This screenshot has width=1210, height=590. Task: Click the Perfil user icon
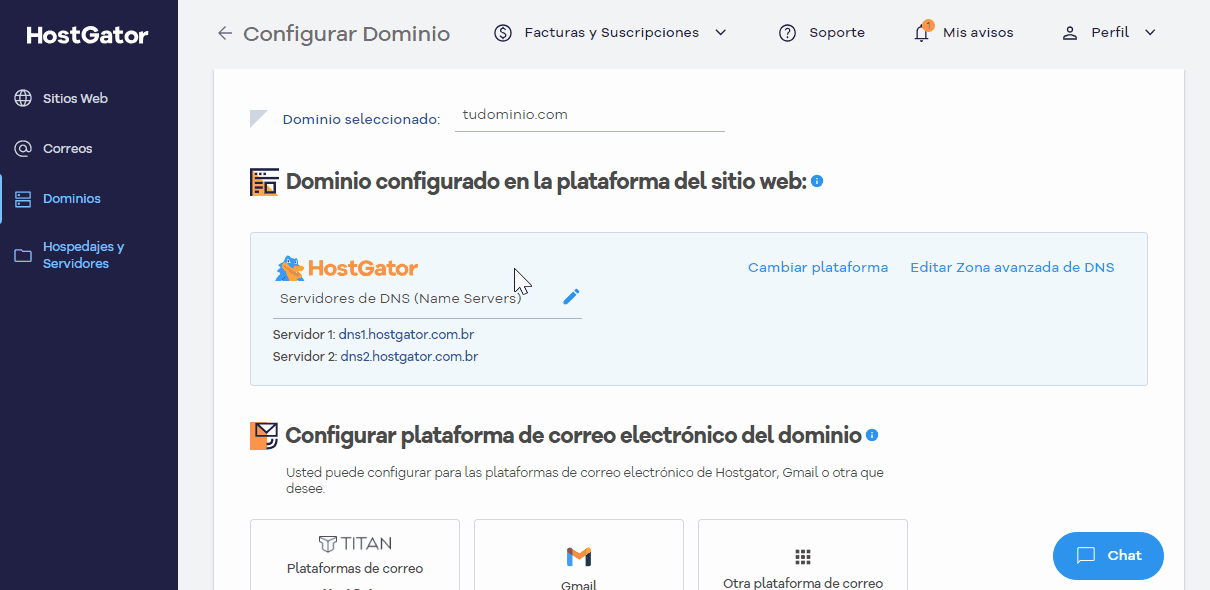point(1070,33)
